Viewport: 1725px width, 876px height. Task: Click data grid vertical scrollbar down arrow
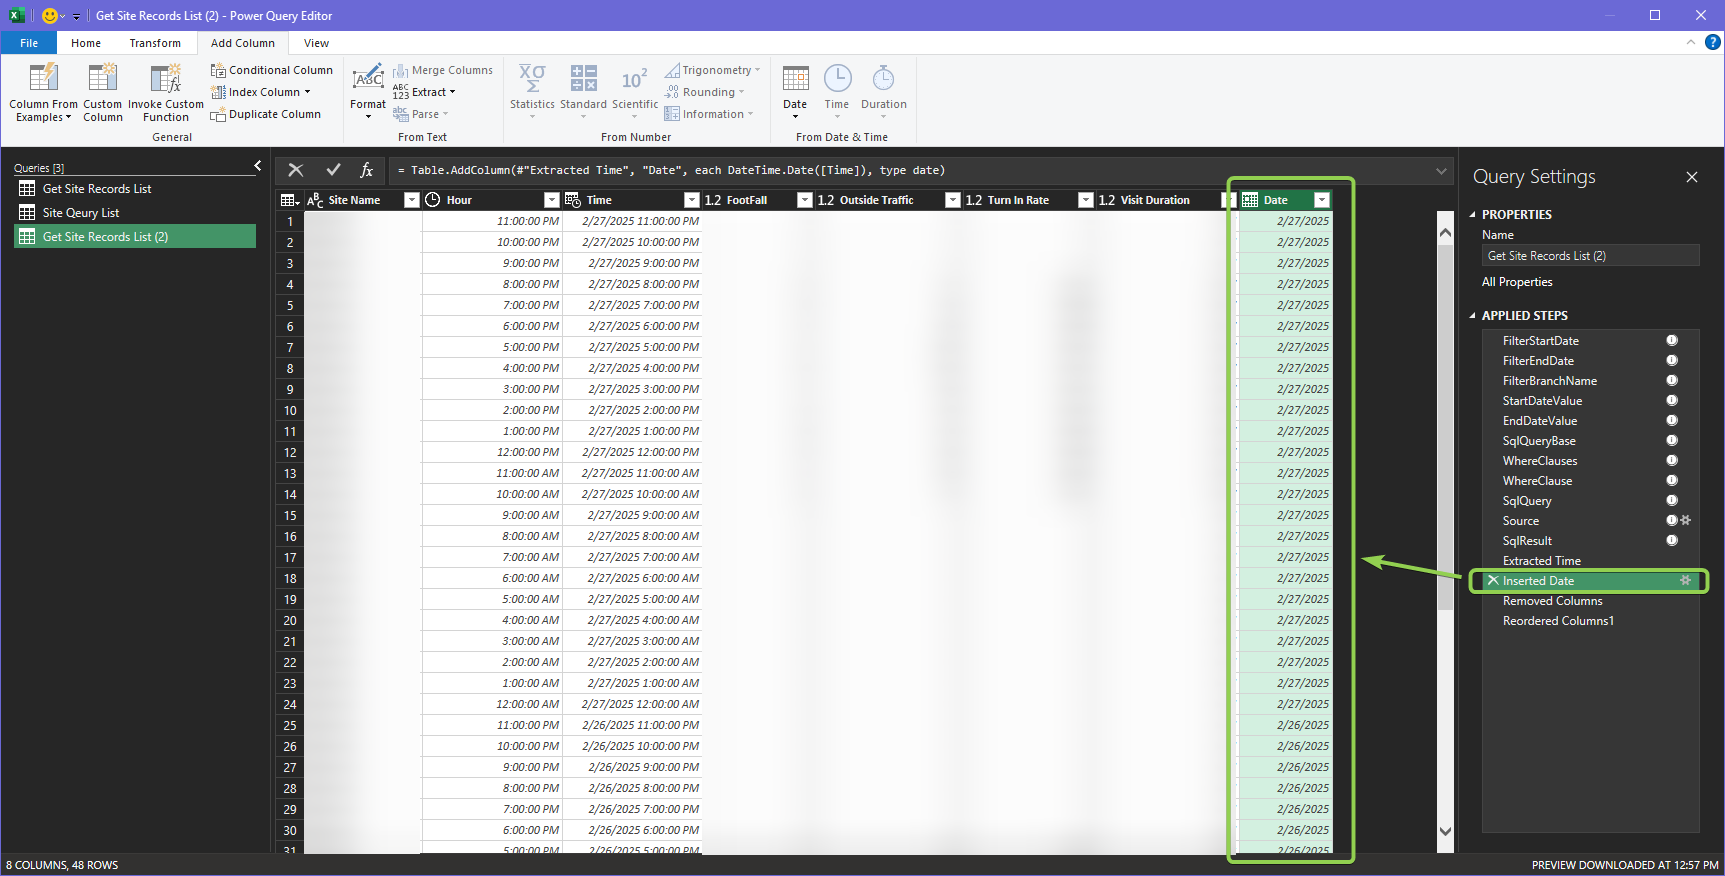1445,831
